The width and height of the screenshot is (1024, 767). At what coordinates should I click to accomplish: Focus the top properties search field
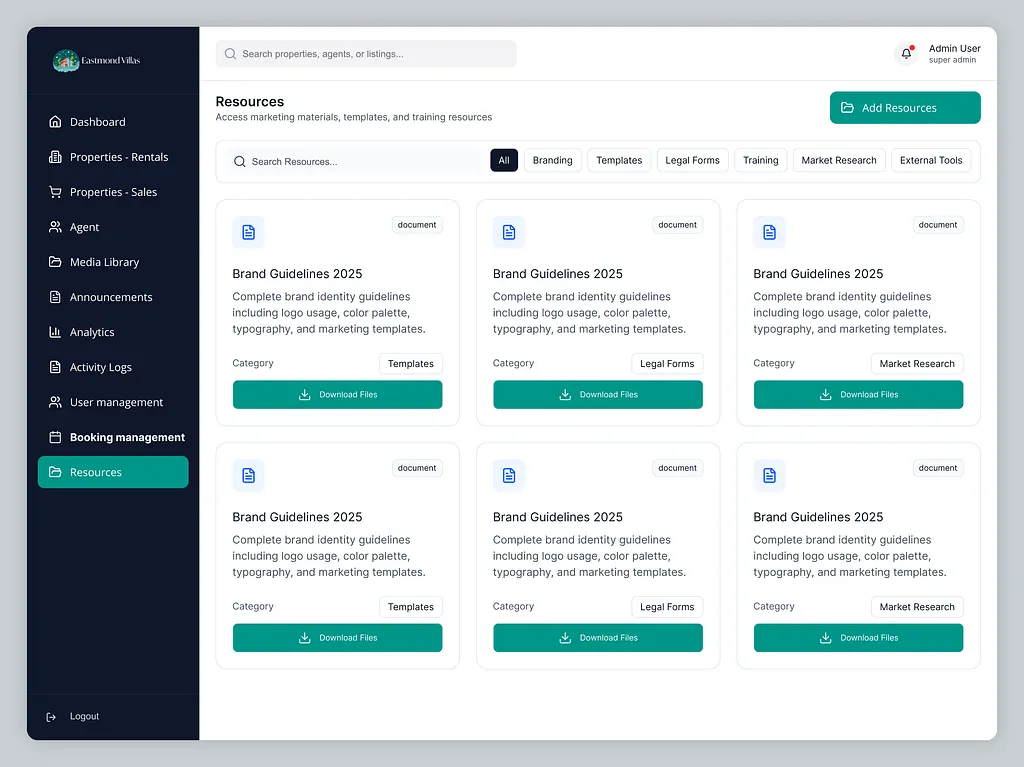(366, 54)
